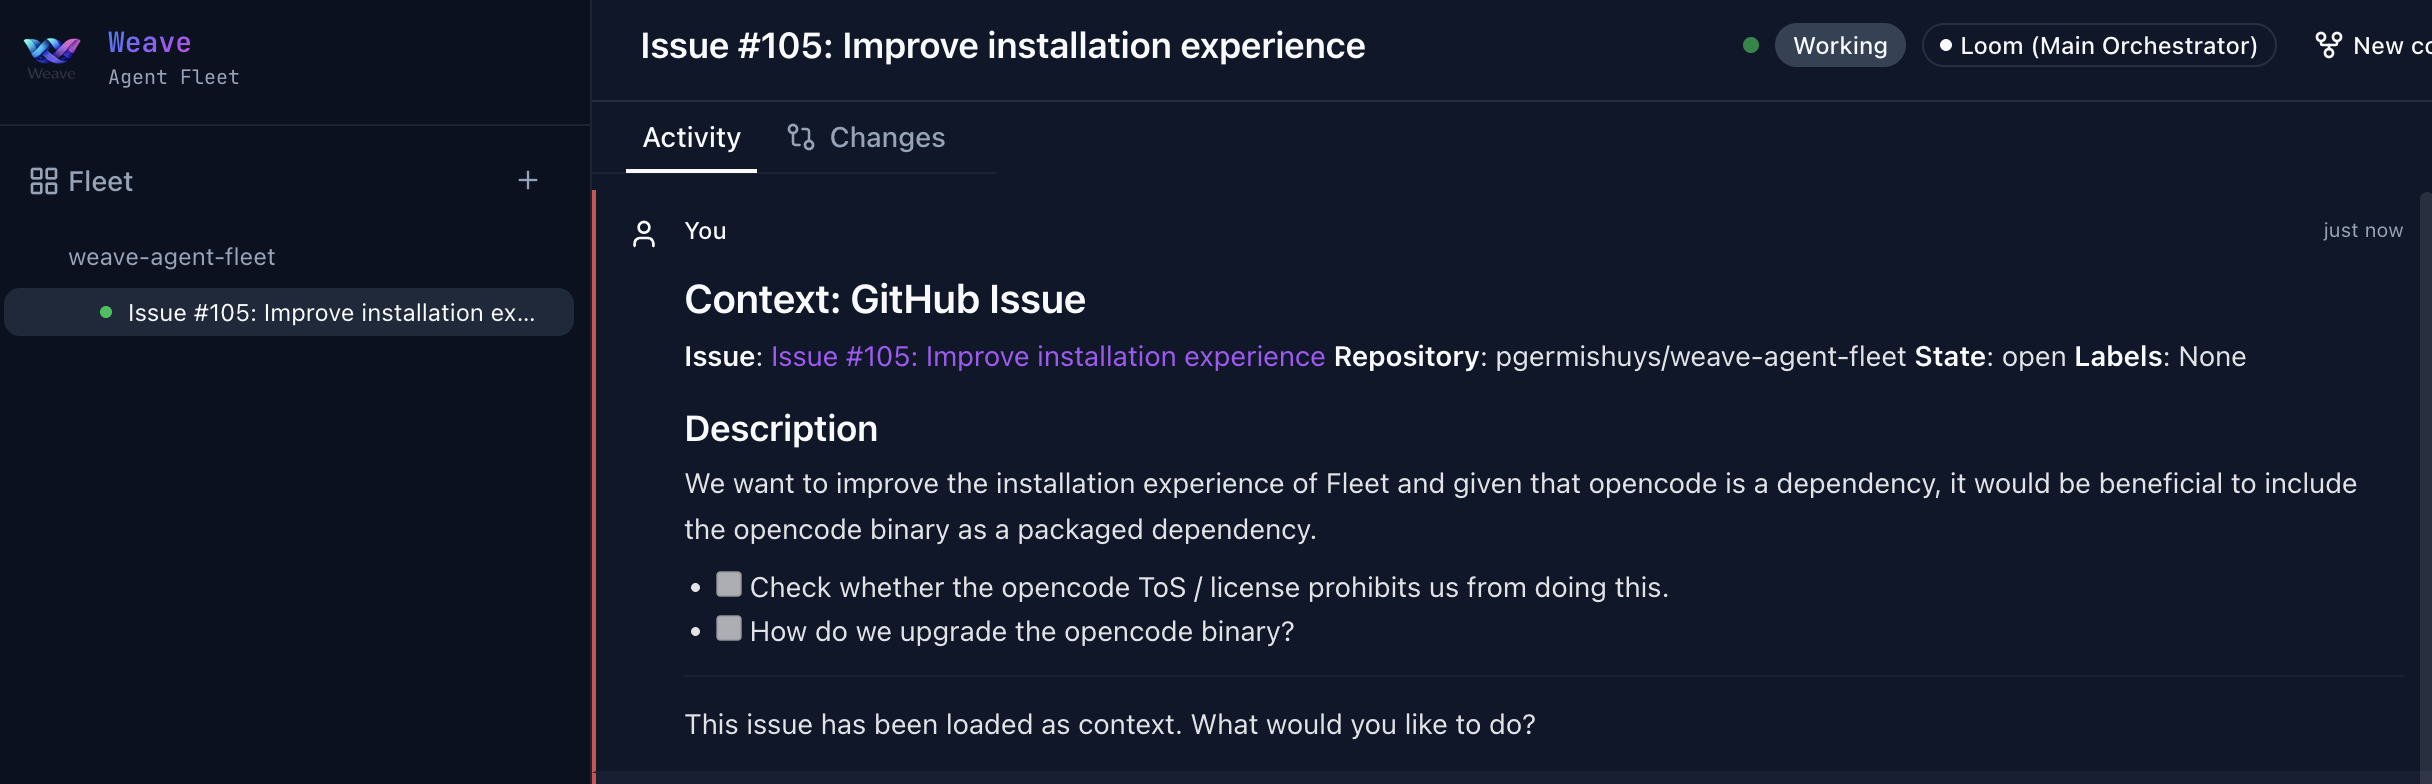
Task: Switch to the Changes tab
Action: tap(886, 137)
